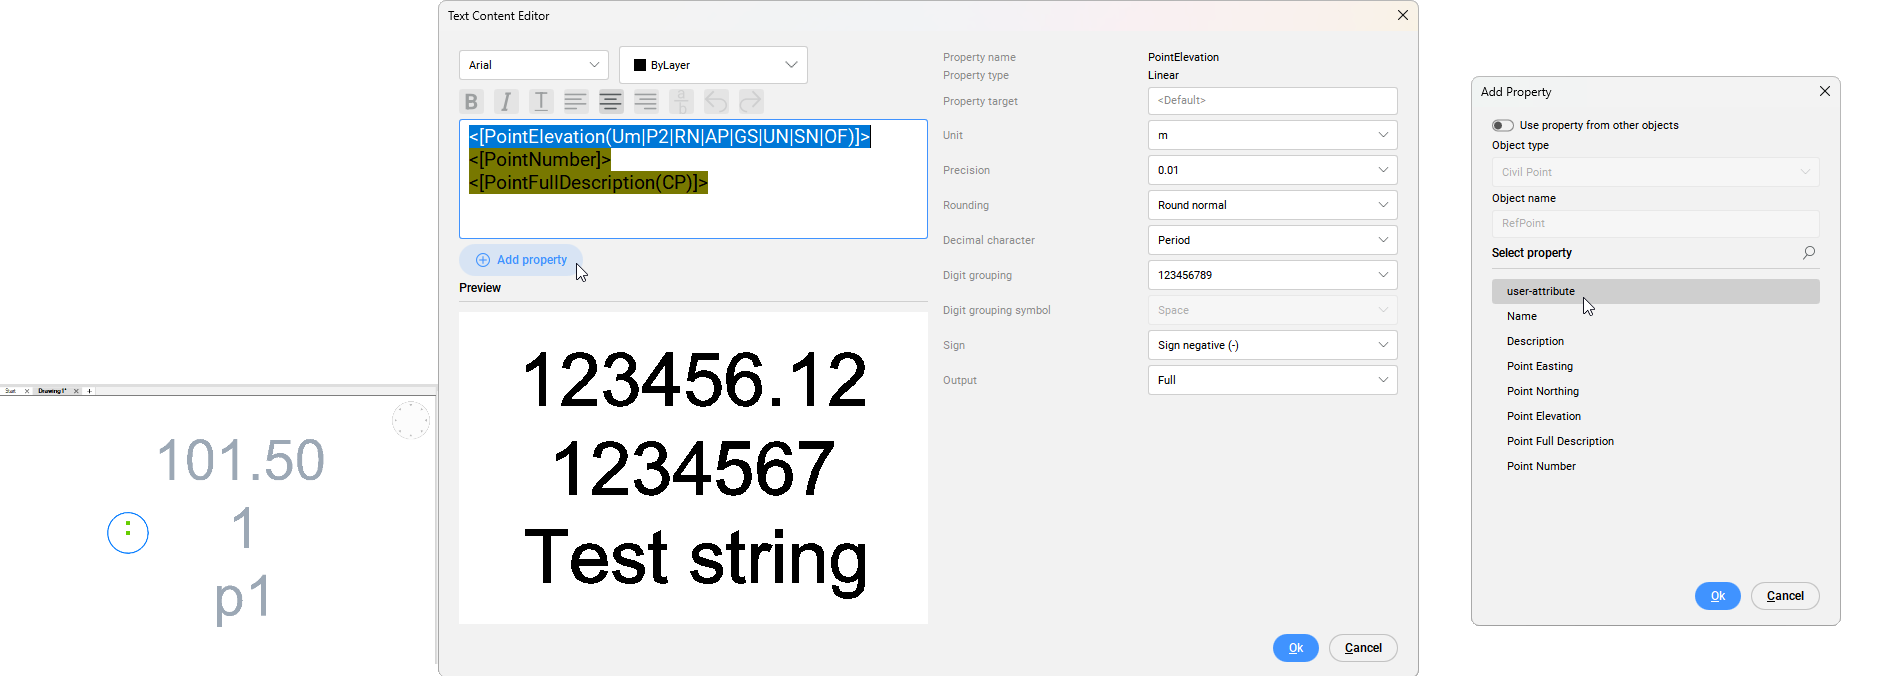
Task: Click the stacked fraction formatting icon
Action: (681, 101)
